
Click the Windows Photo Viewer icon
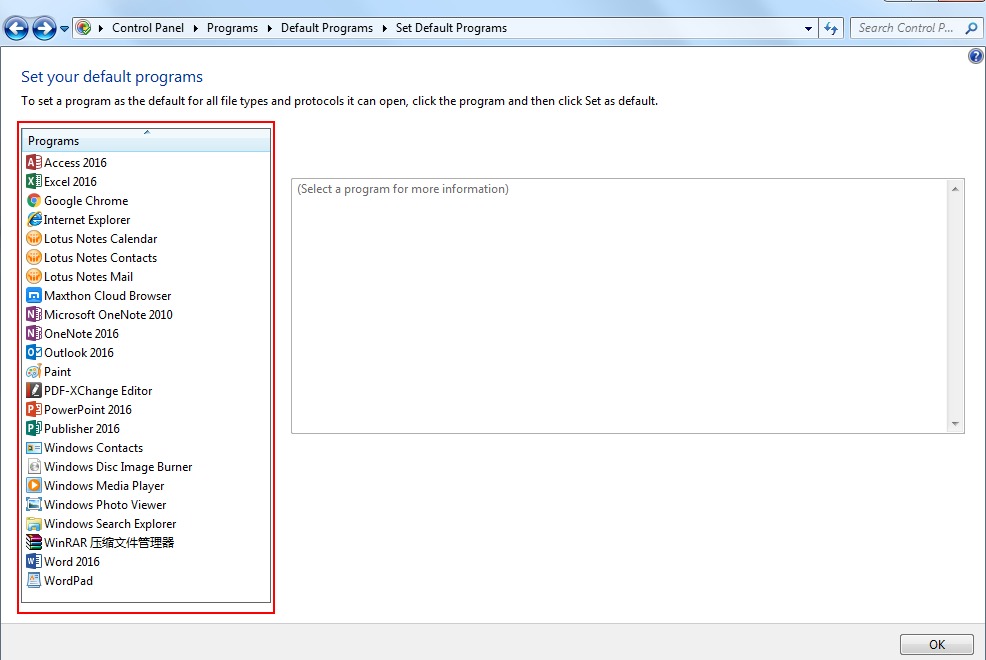pos(34,504)
